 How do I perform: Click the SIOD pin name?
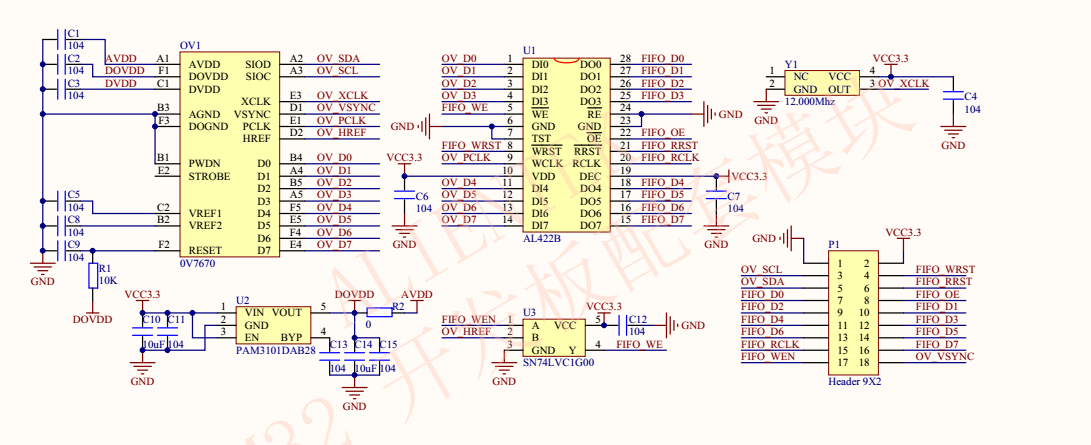(258, 64)
